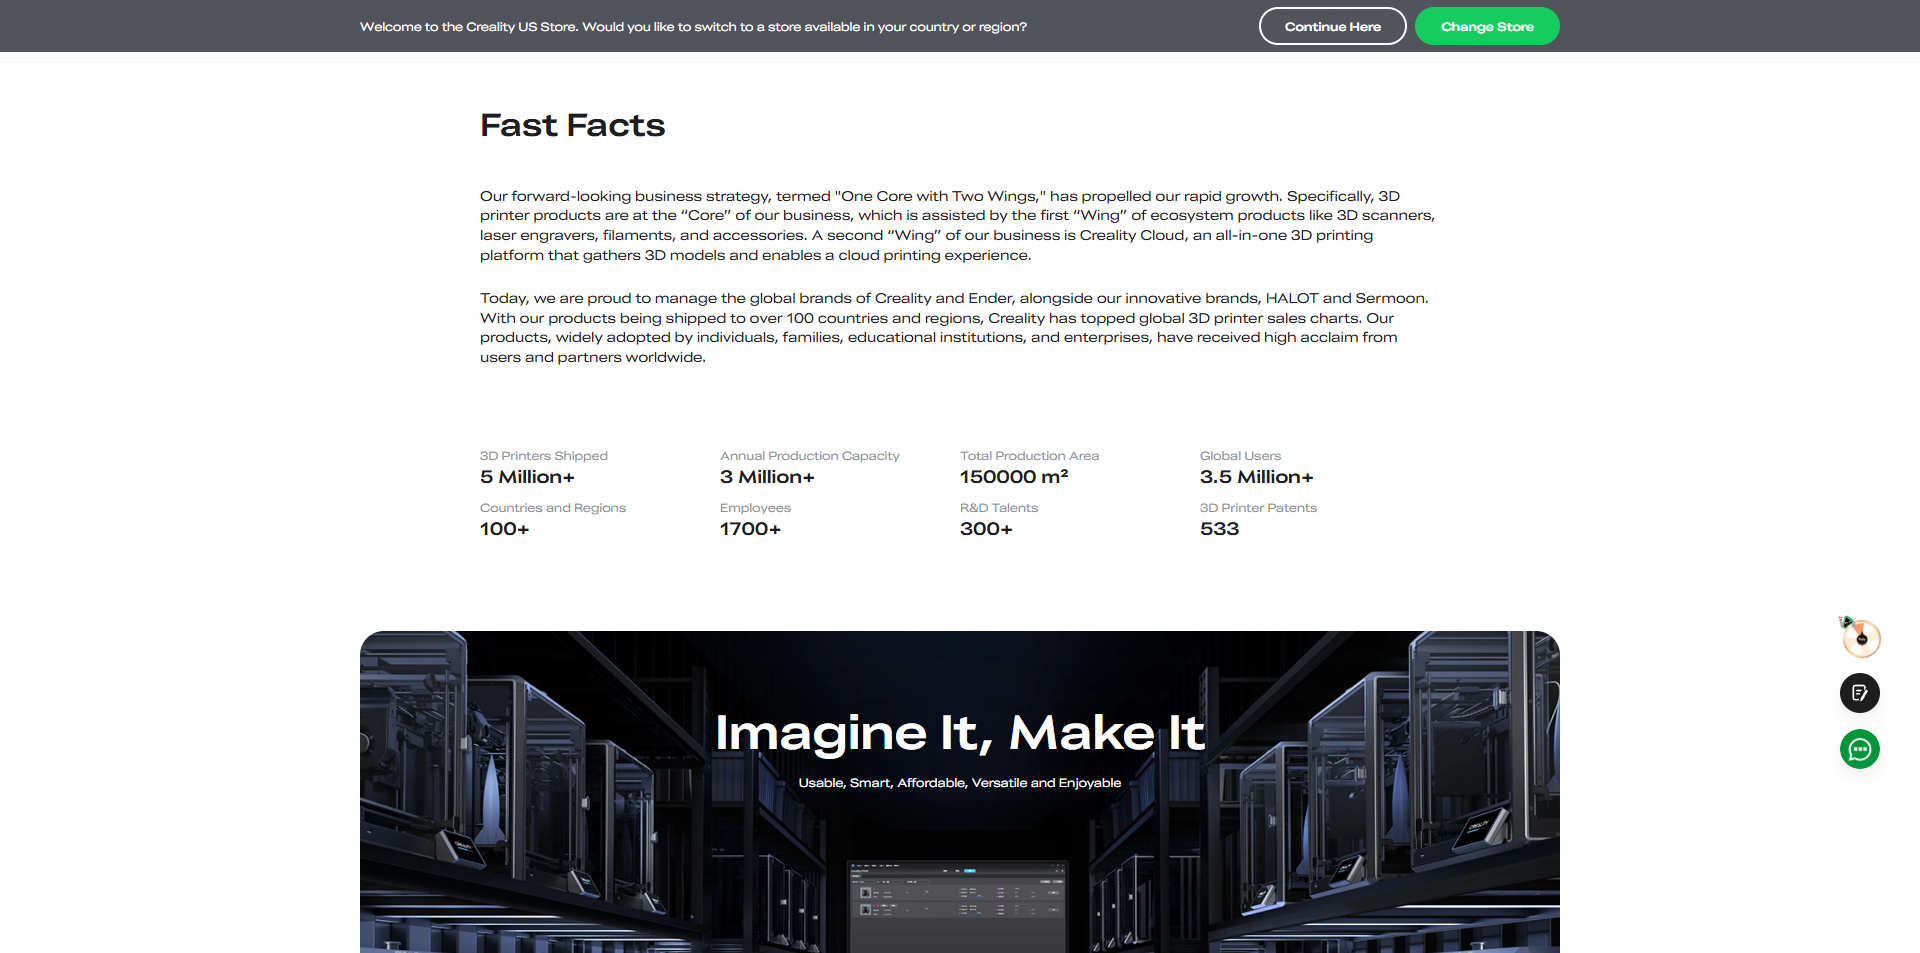1920x953 pixels.
Task: Click the 'Usable, Smart, Affordable' banner tagline
Action: pyautogui.click(x=960, y=783)
